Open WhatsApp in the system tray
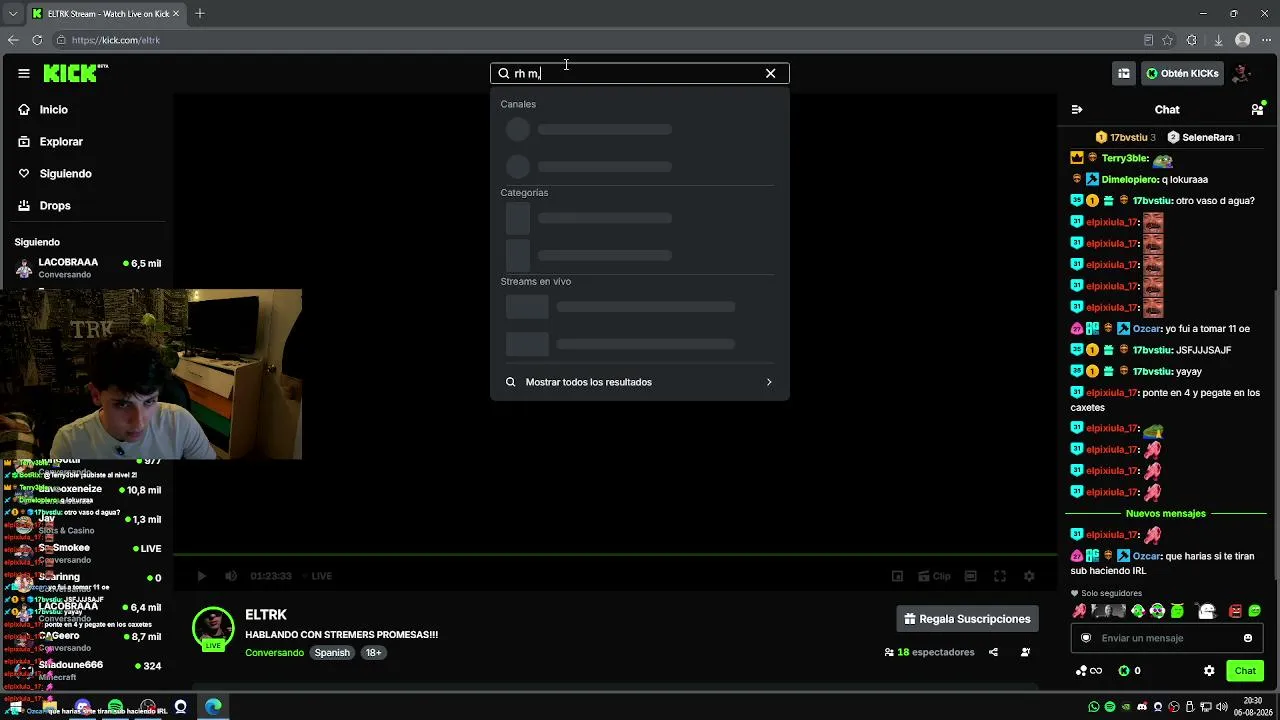 click(1094, 707)
